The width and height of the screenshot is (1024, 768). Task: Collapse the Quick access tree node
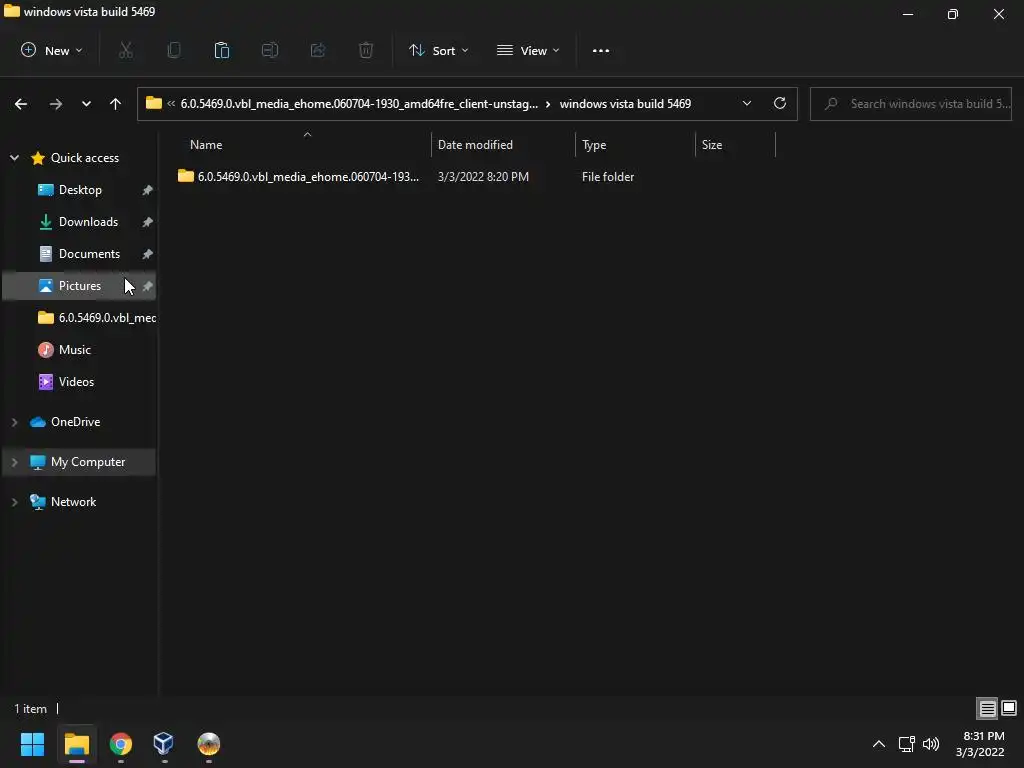[x=14, y=158]
